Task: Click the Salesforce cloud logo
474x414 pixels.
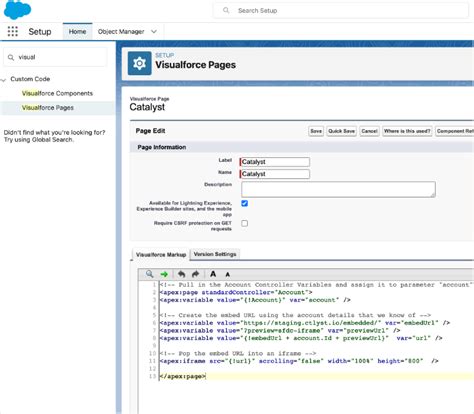Action: [17, 9]
